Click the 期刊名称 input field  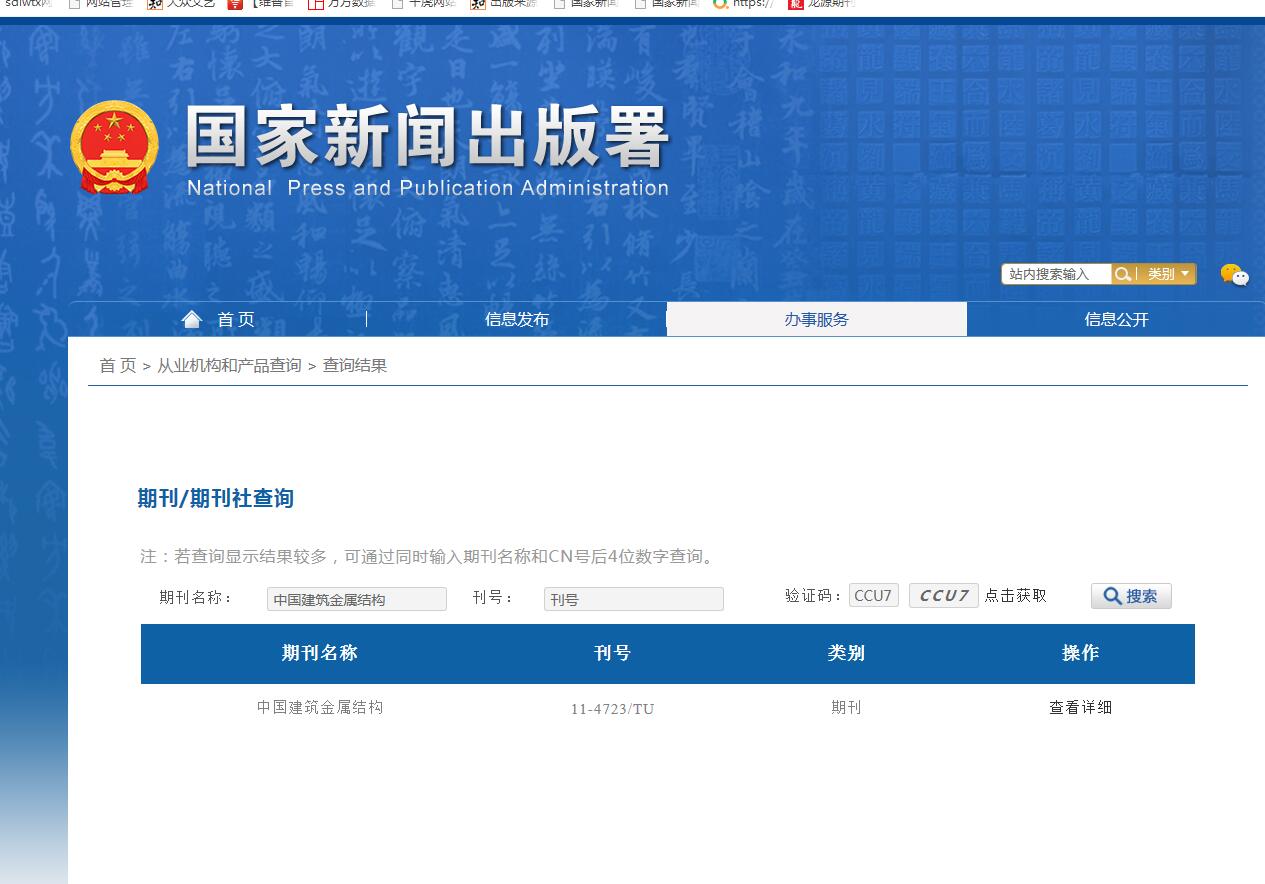(x=356, y=599)
